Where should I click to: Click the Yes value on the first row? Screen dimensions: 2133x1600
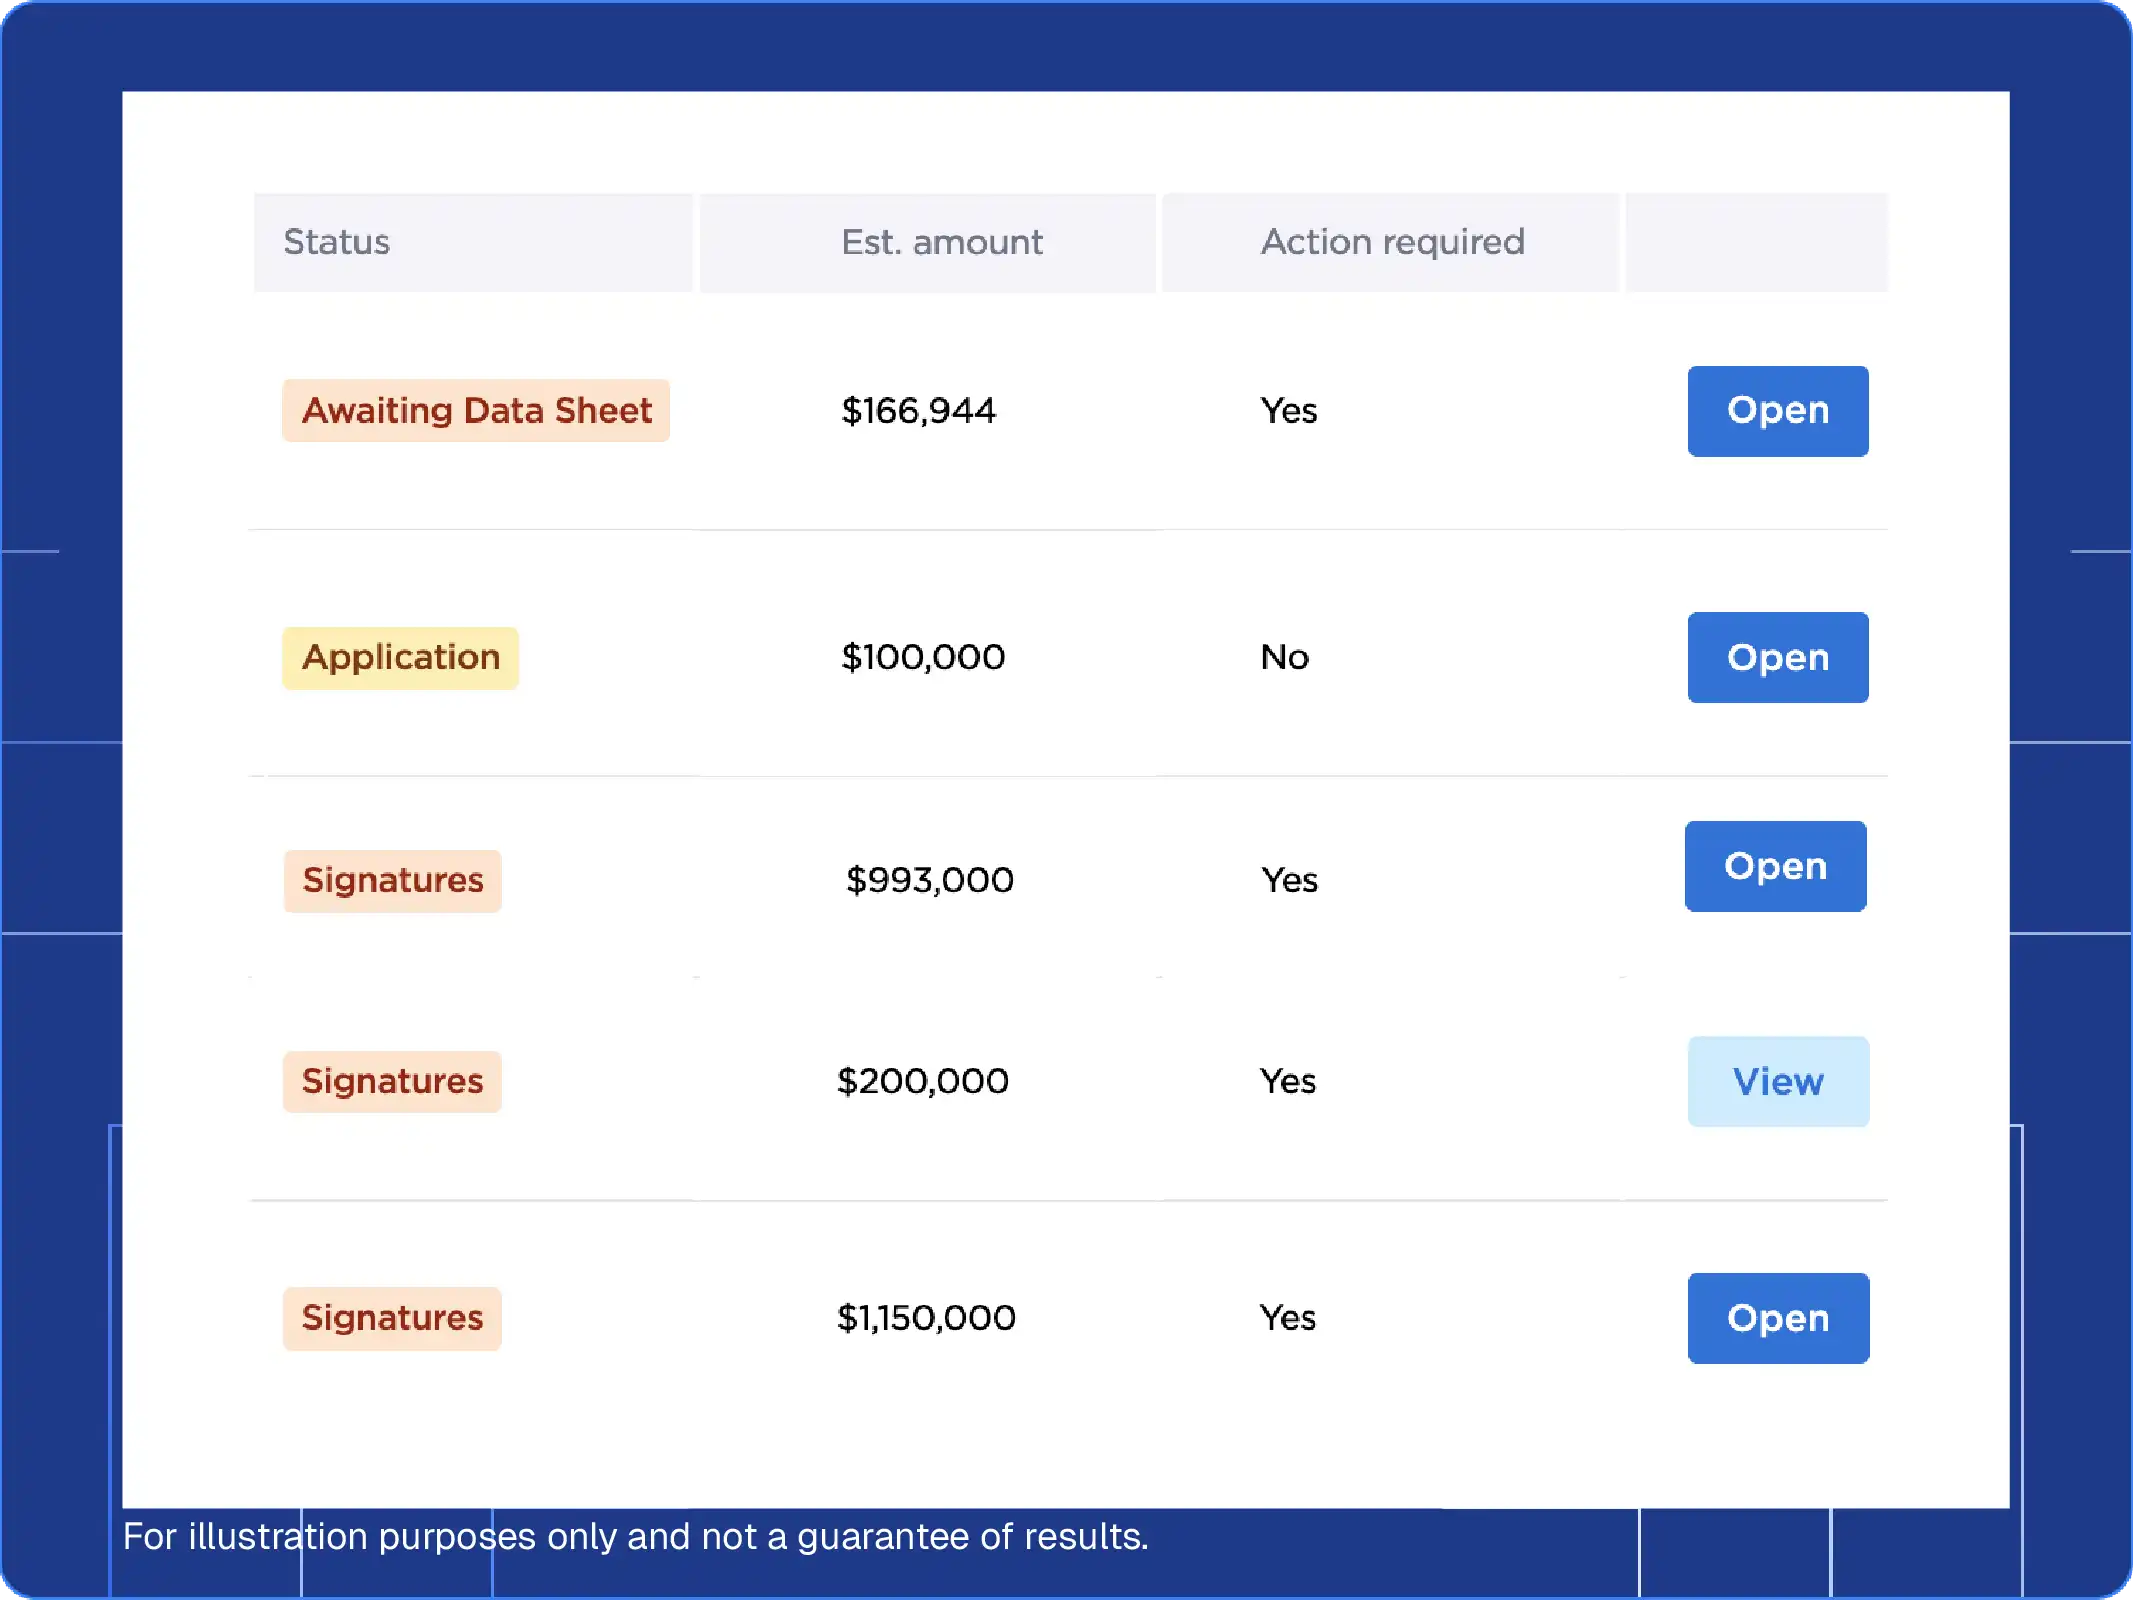1288,410
